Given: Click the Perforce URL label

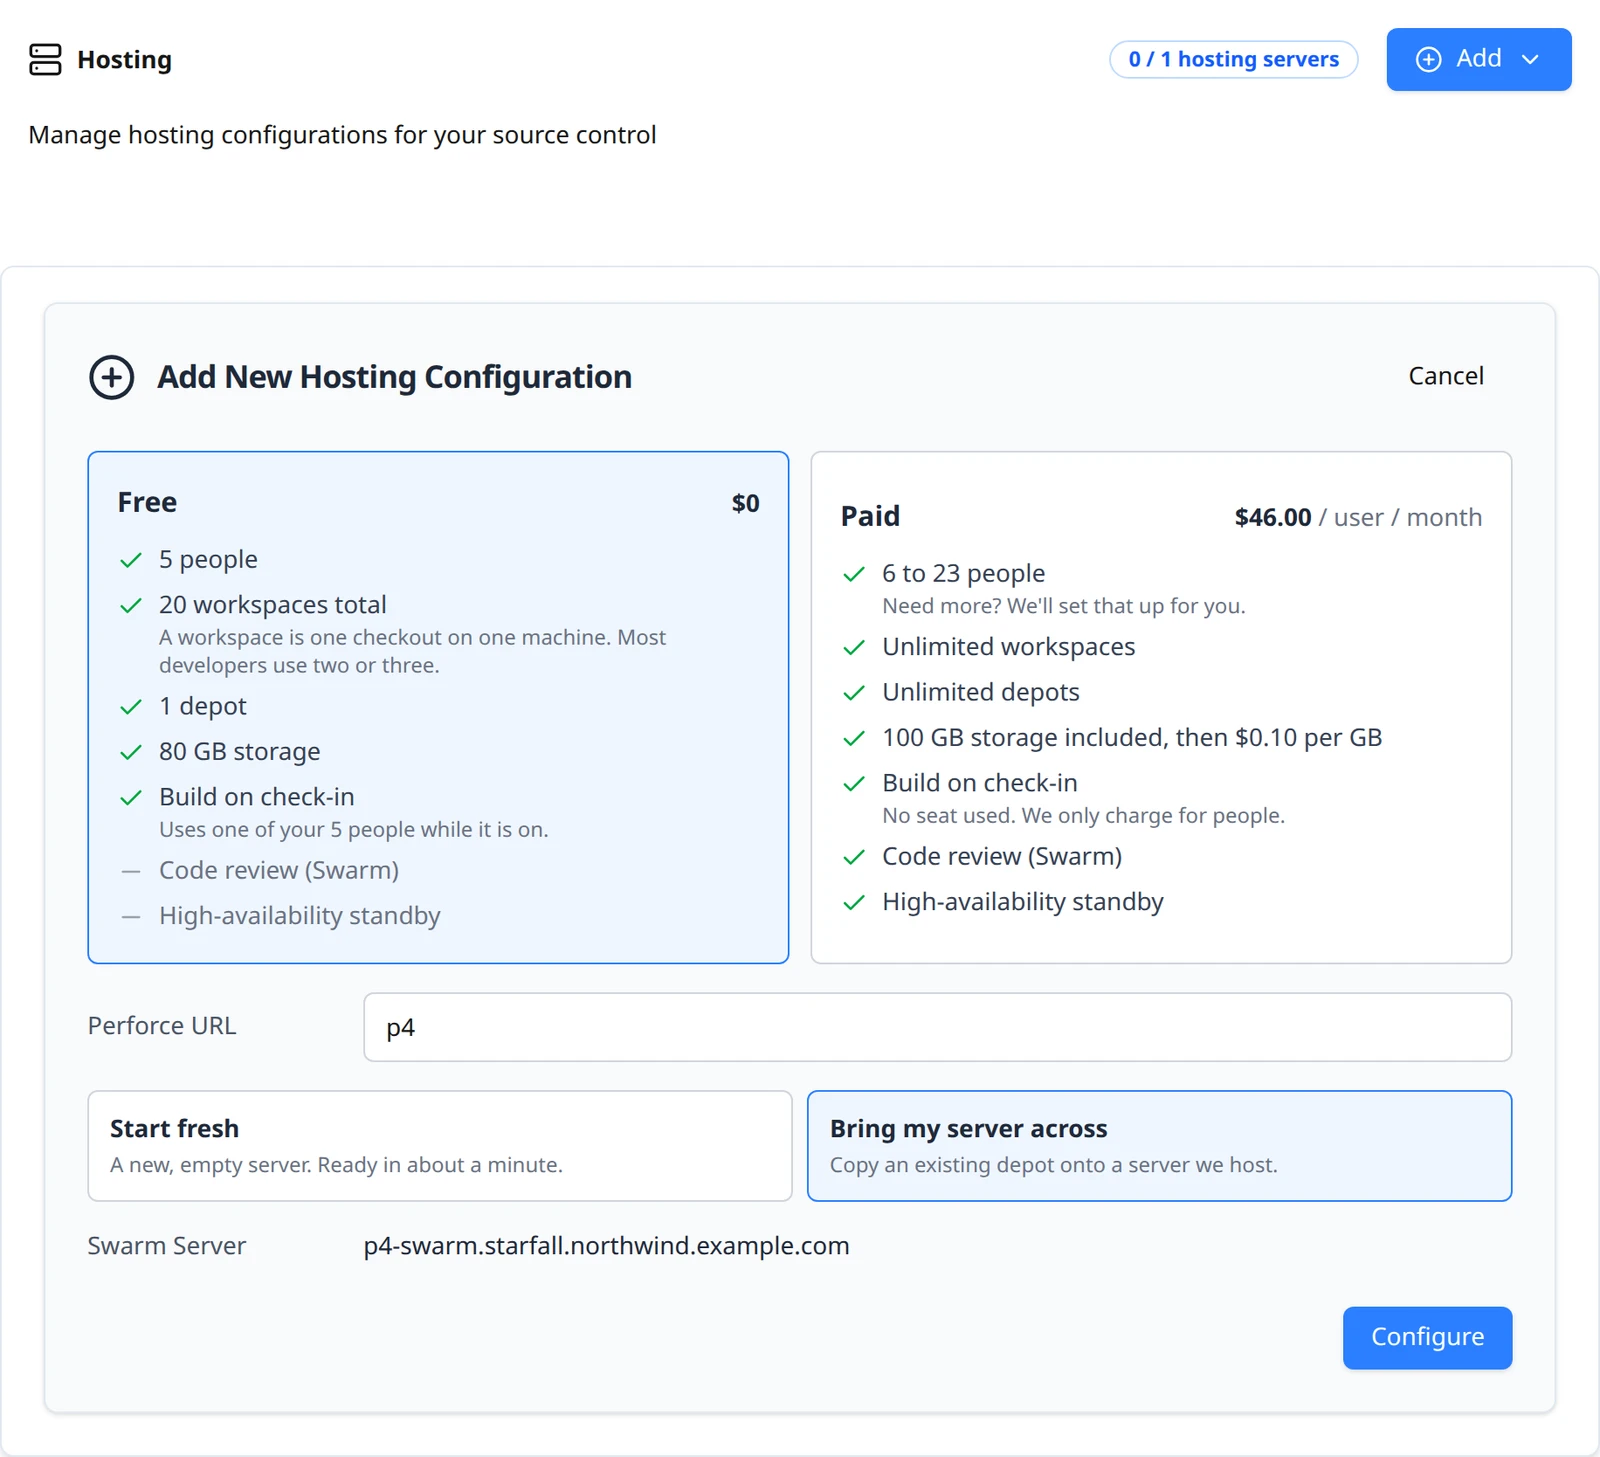Looking at the screenshot, I should (162, 1026).
